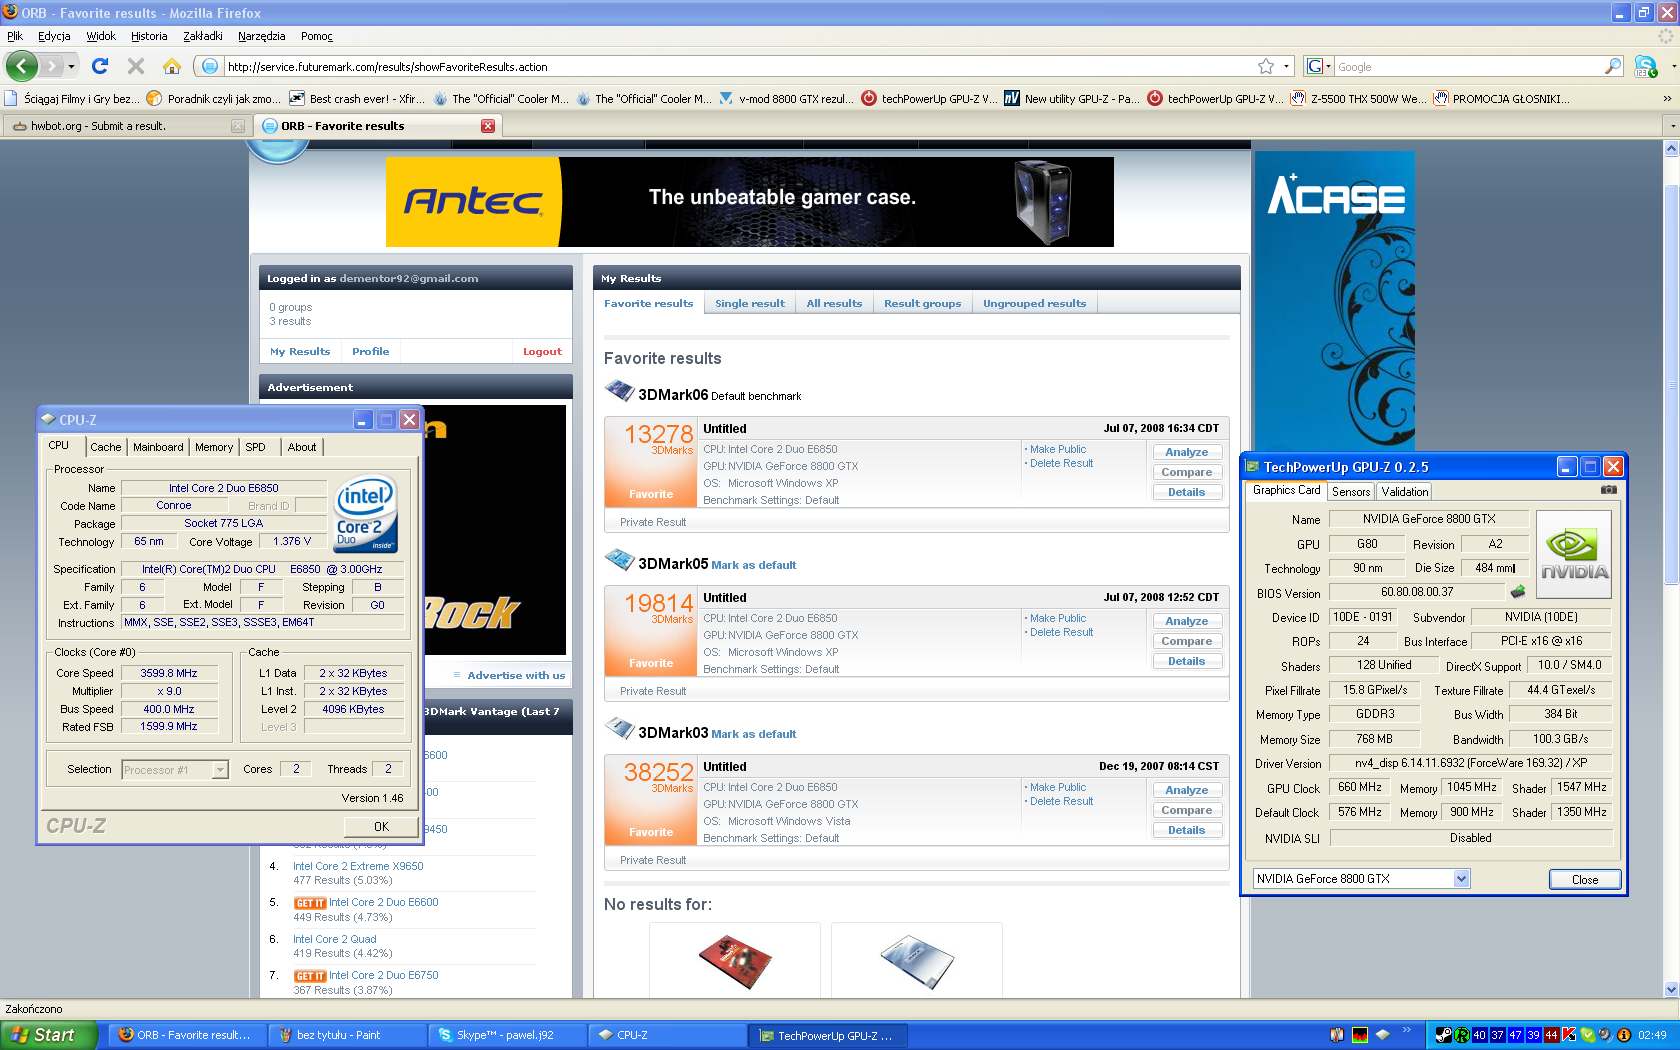Click the BIOS save chip icon in GPU-Z
Screen dimensions: 1680x1050
click(x=1517, y=592)
